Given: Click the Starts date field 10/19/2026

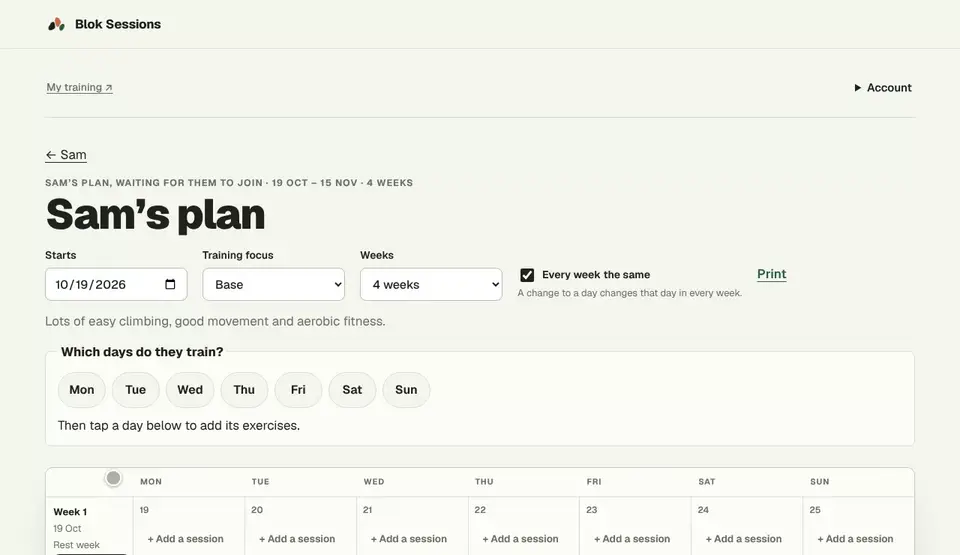Looking at the screenshot, I should coord(116,284).
